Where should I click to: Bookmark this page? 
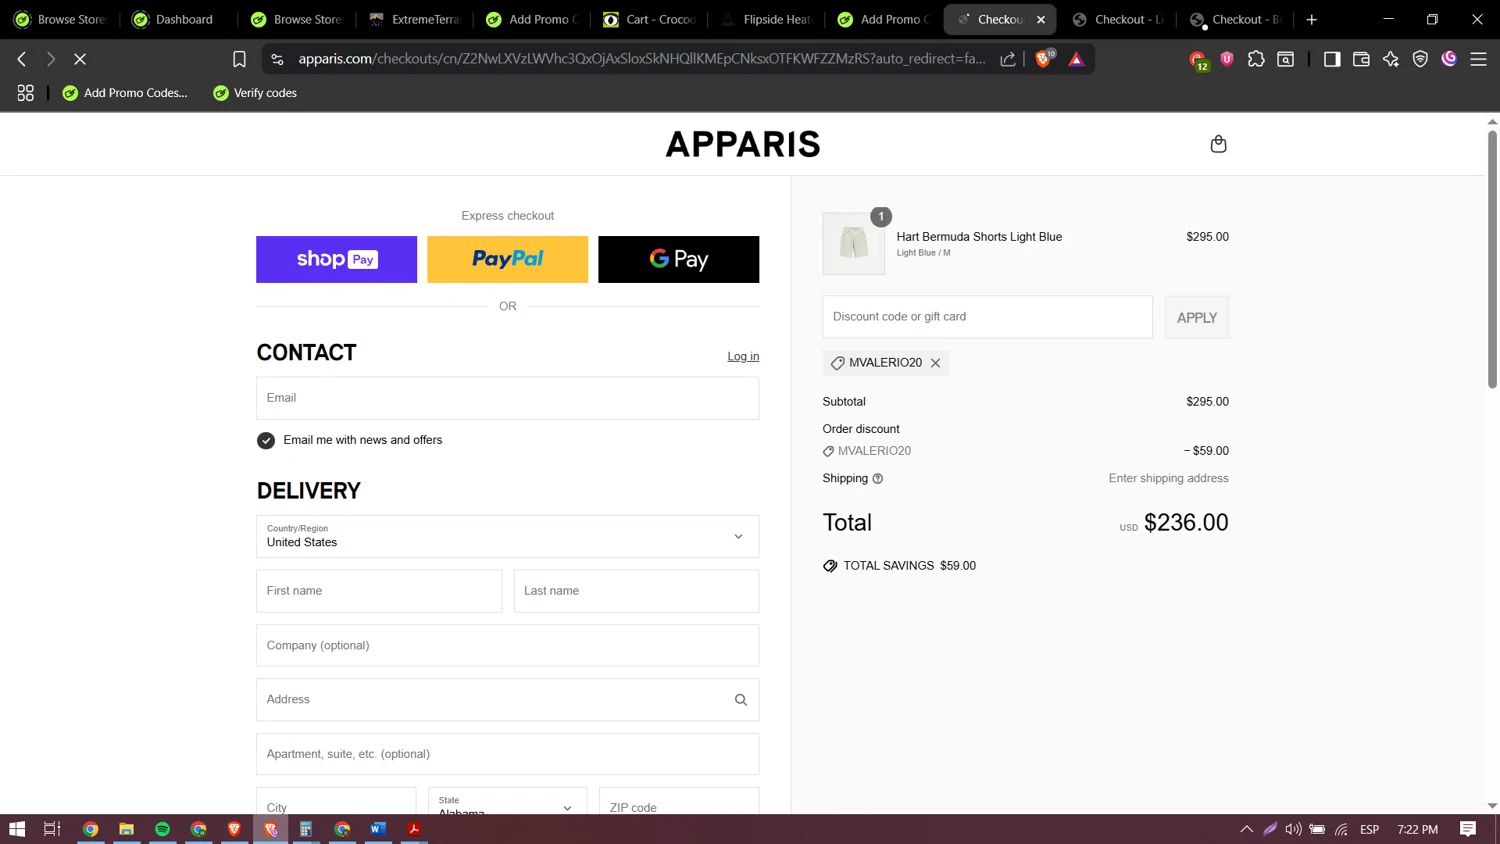[239, 59]
